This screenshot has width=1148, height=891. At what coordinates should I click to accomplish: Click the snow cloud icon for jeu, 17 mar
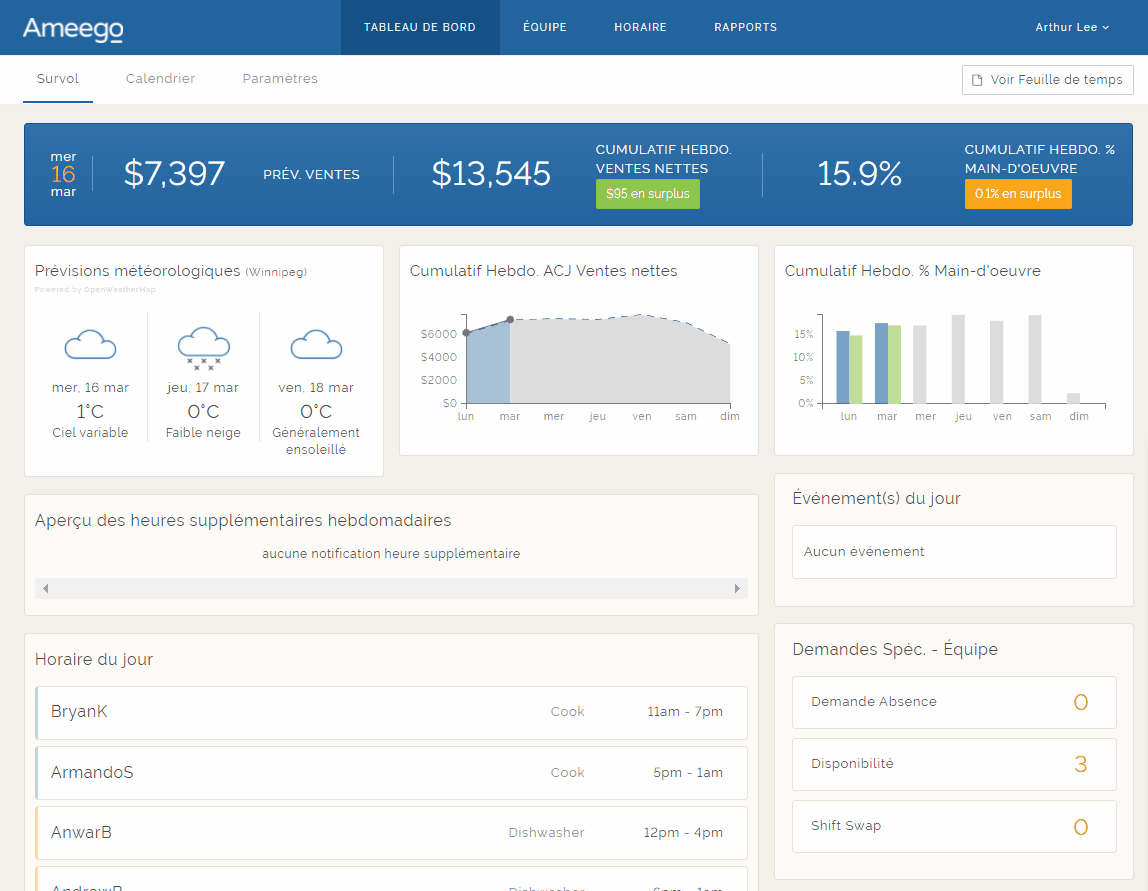(203, 346)
